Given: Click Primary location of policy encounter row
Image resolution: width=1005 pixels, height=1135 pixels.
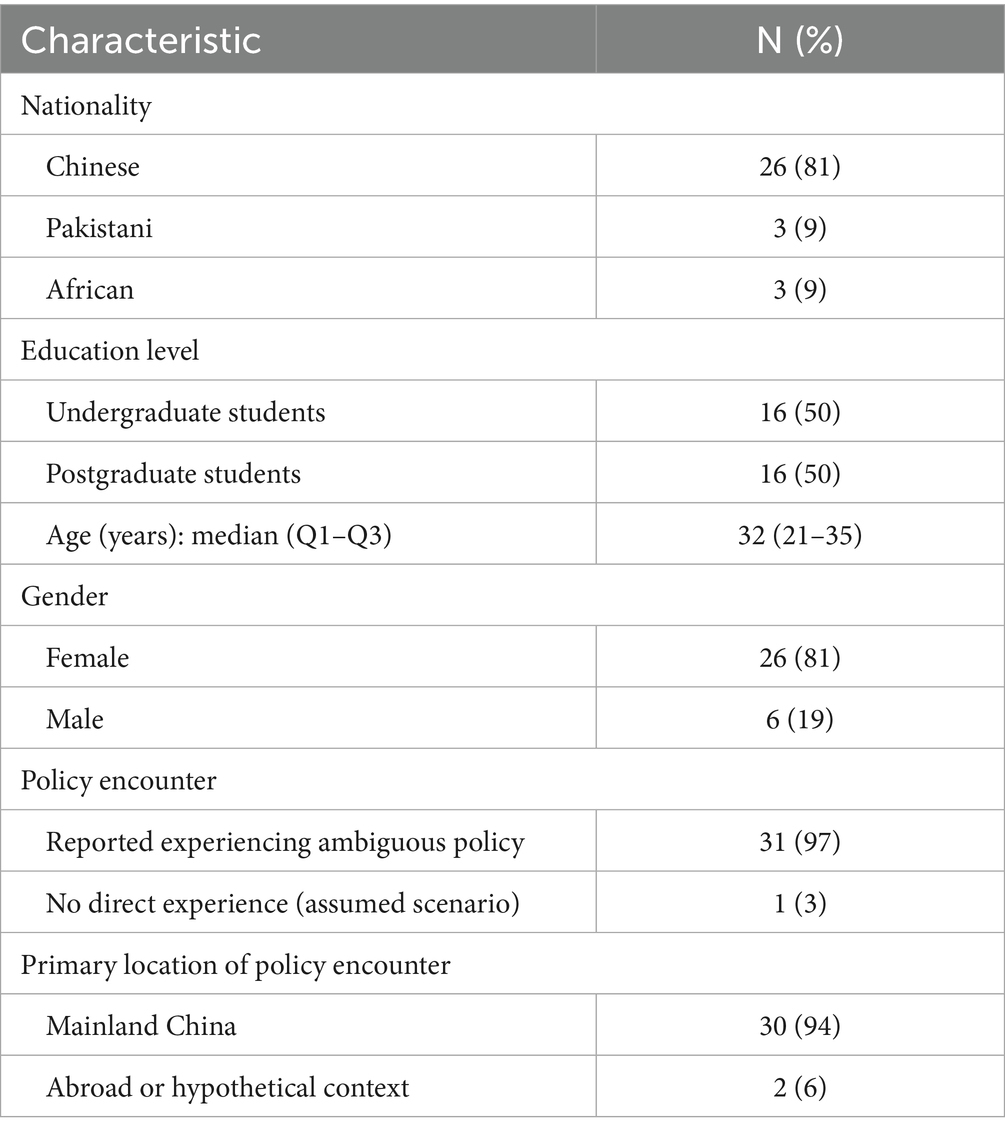Looking at the screenshot, I should [235, 965].
